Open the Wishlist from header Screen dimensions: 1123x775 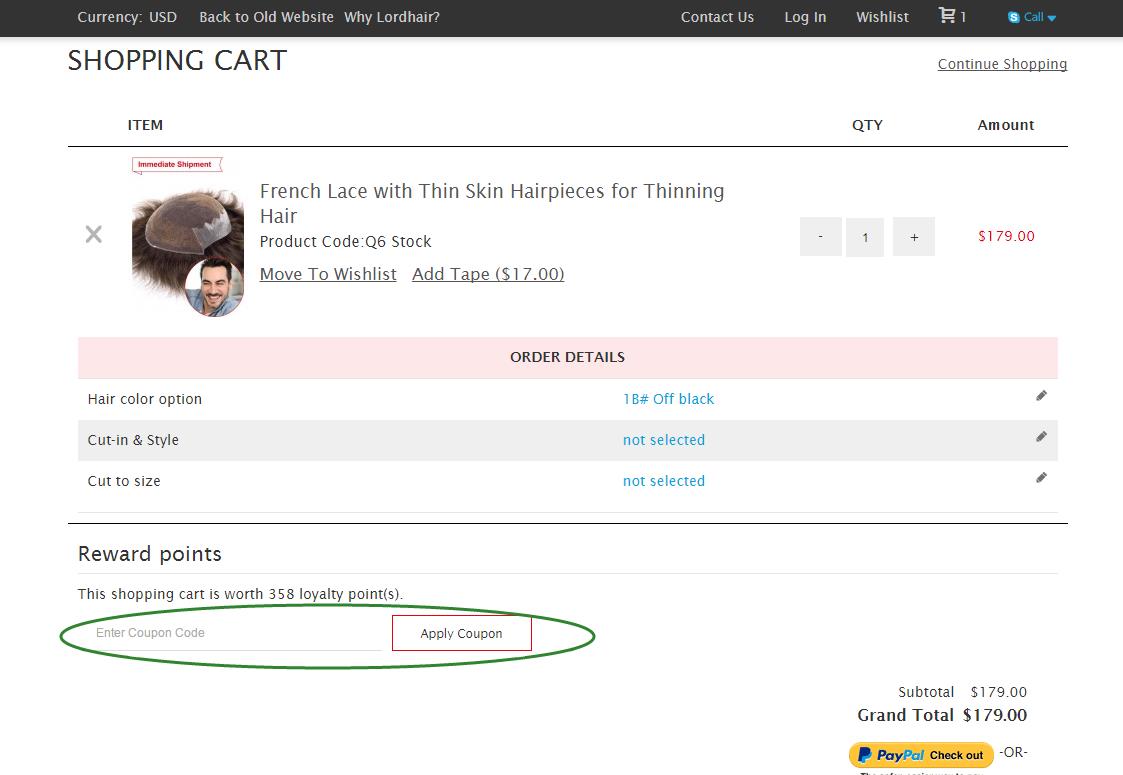point(882,17)
